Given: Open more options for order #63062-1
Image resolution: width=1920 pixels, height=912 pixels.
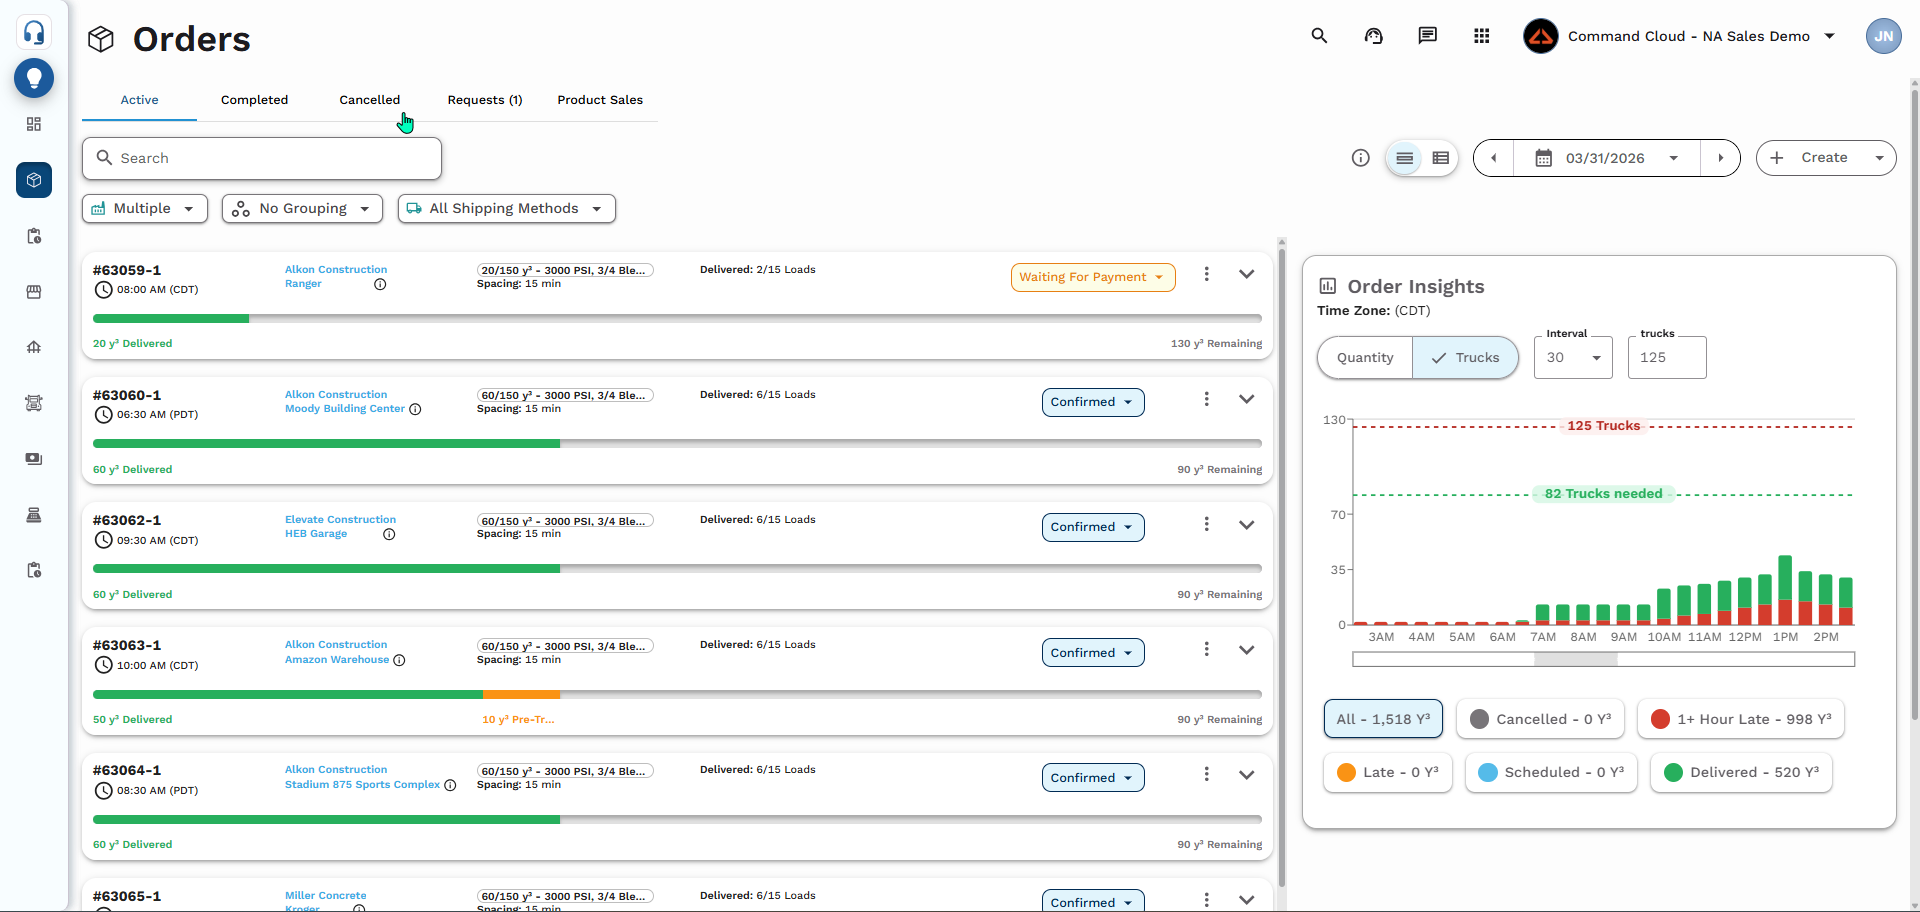Looking at the screenshot, I should pyautogui.click(x=1207, y=524).
